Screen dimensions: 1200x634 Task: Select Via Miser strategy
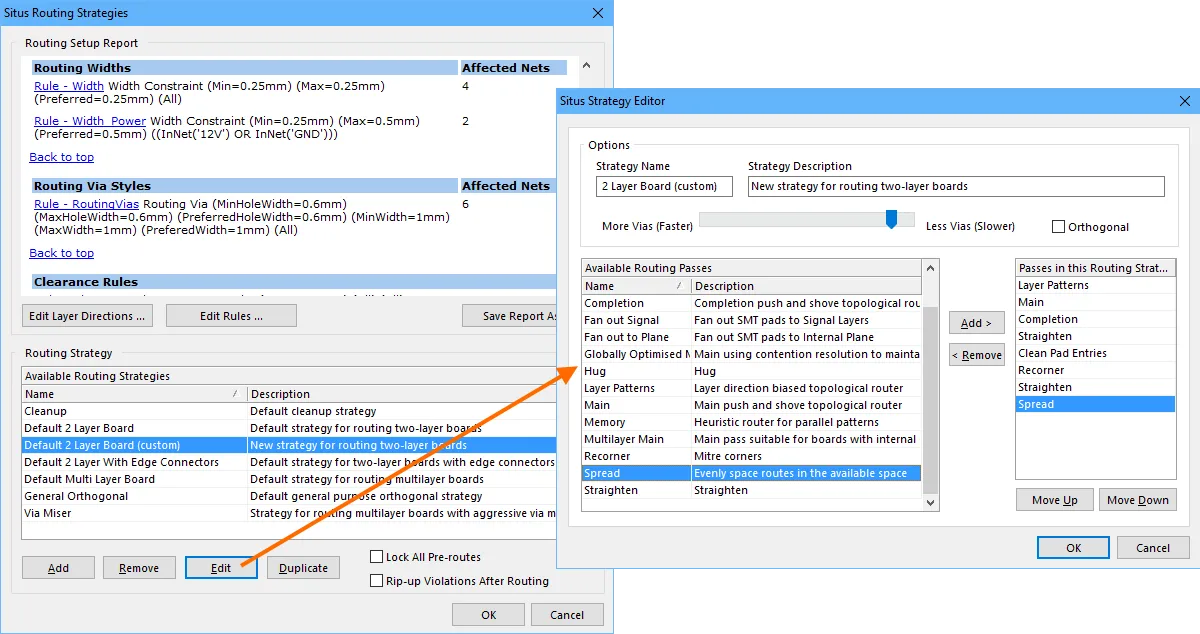(289, 513)
